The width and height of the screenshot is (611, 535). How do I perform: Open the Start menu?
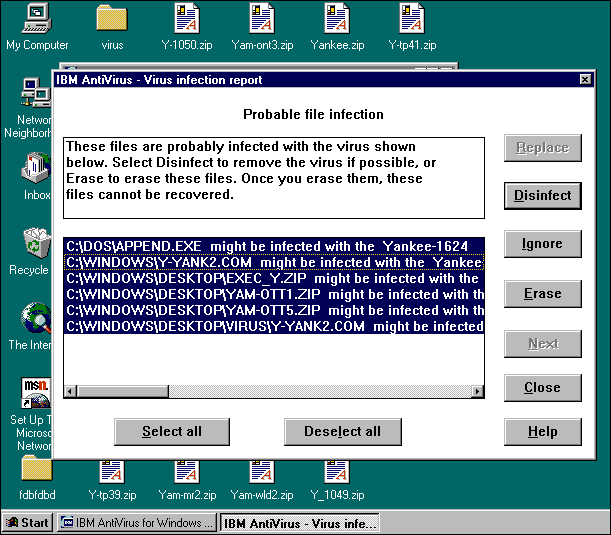click(28, 523)
